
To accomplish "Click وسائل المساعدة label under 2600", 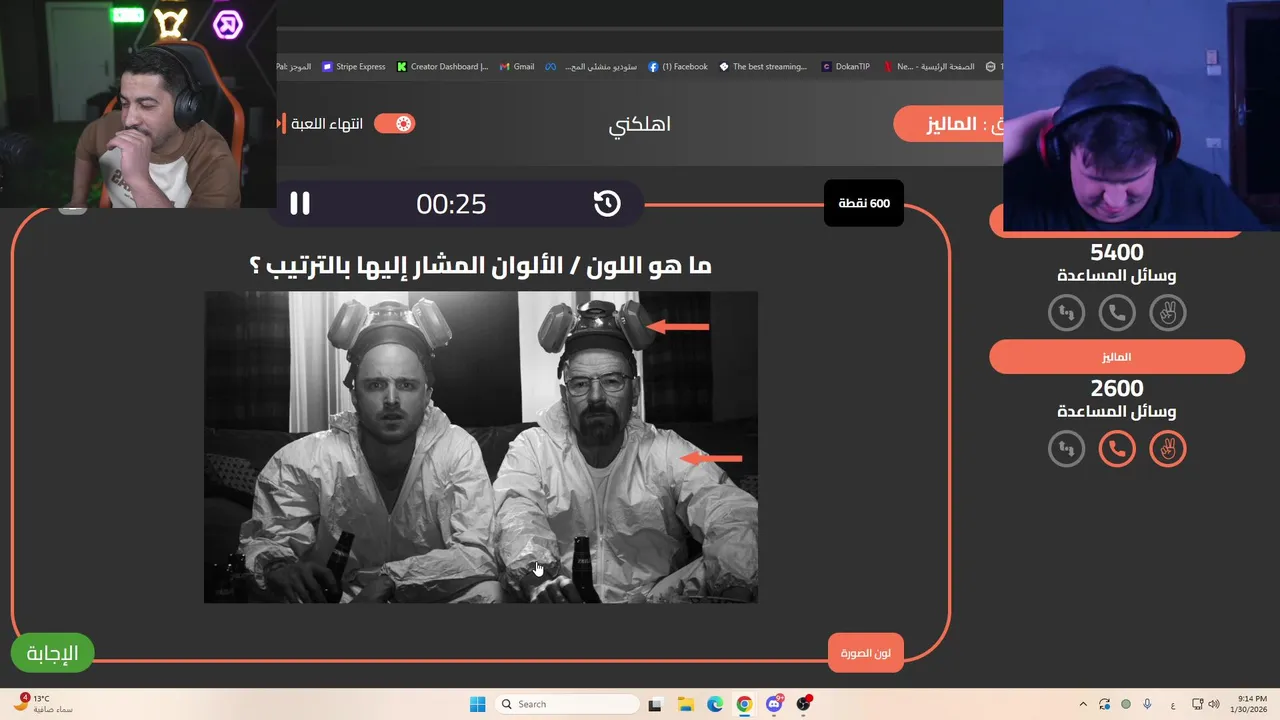I will point(1117,412).
